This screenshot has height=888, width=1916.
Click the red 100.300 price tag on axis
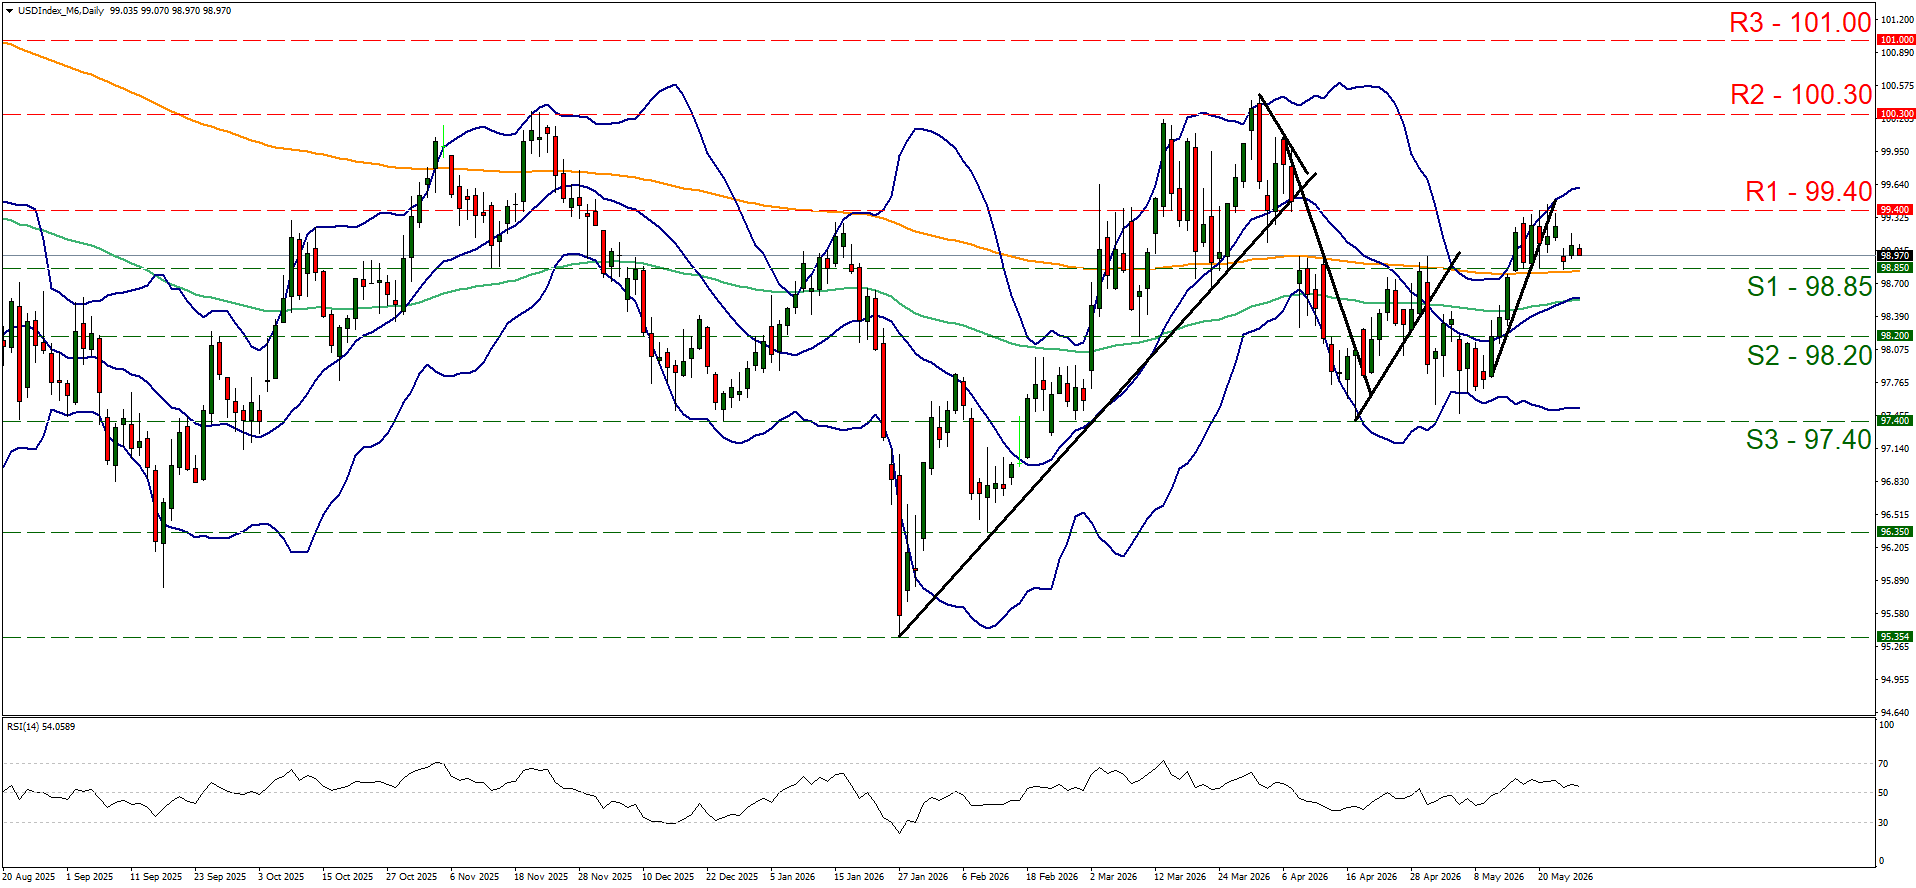(1895, 114)
